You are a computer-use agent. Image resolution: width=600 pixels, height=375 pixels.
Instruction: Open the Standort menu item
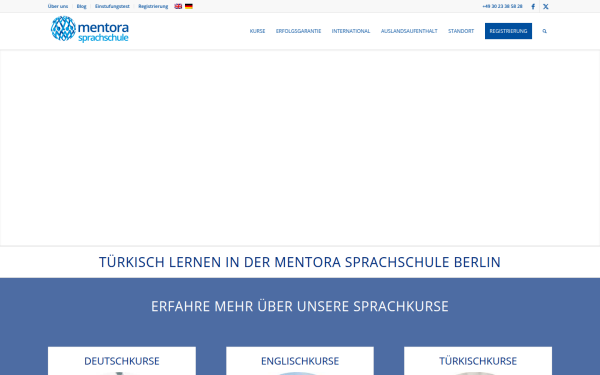pos(461,31)
